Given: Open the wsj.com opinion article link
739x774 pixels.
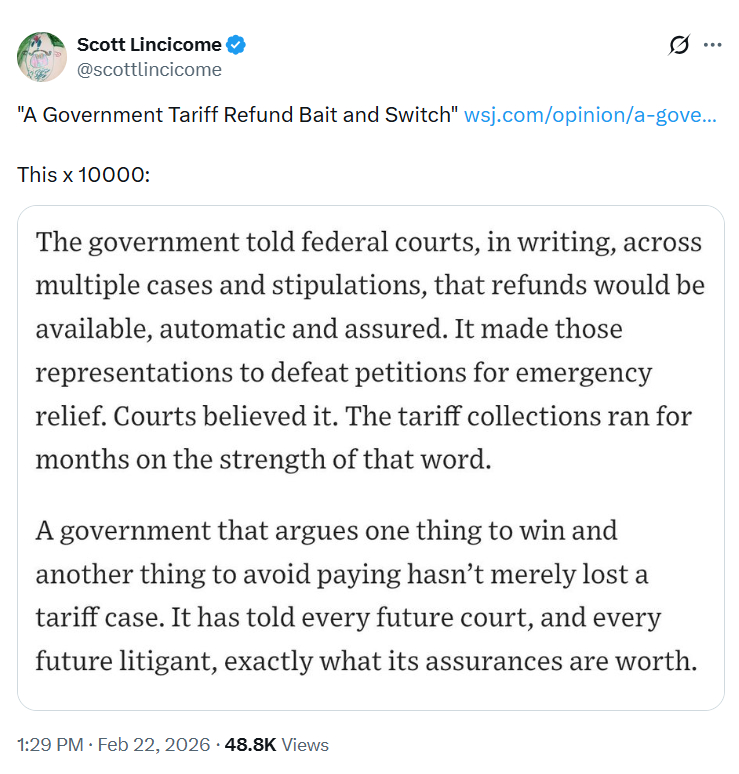Looking at the screenshot, I should click(x=590, y=115).
